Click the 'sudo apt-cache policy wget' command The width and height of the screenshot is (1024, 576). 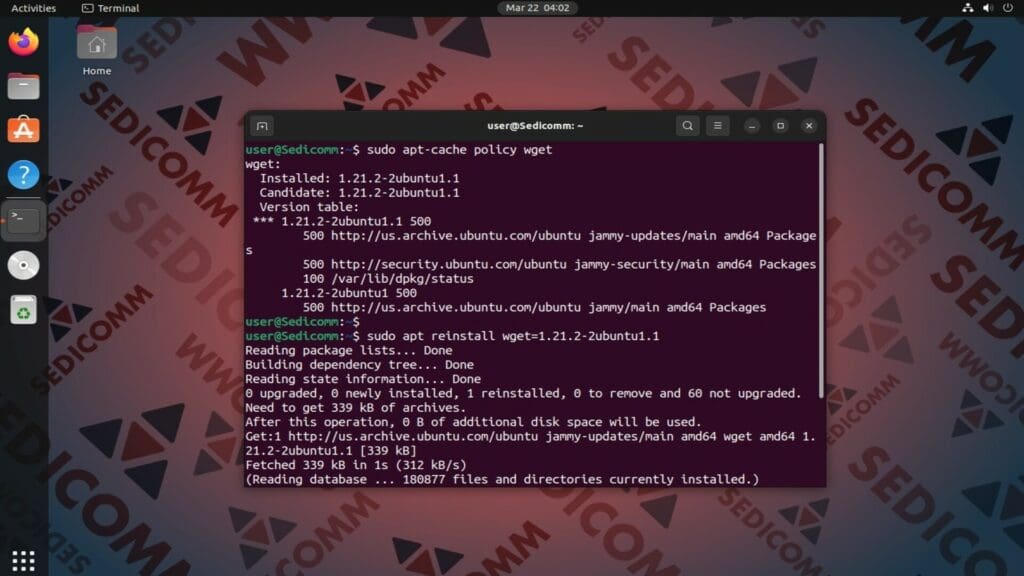coord(459,150)
